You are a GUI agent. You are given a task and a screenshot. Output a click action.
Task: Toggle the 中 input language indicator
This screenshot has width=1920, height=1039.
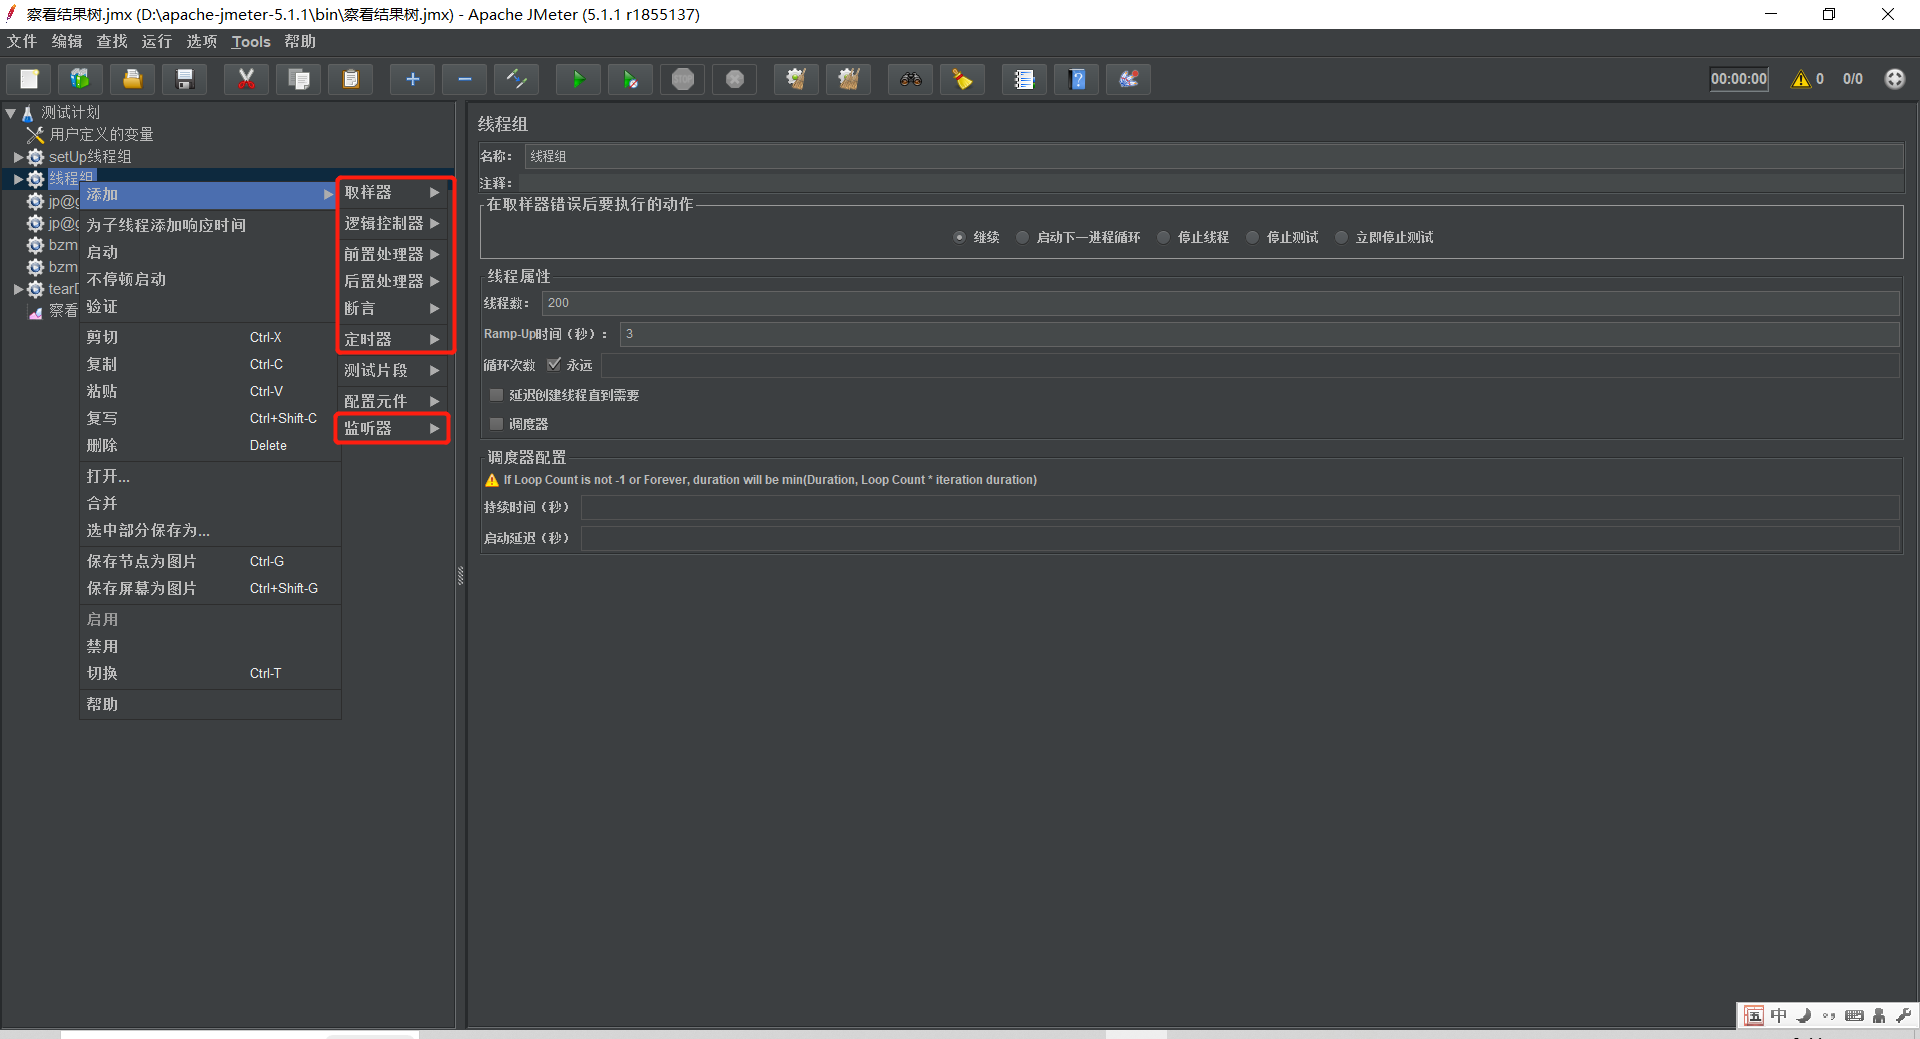(1778, 1016)
